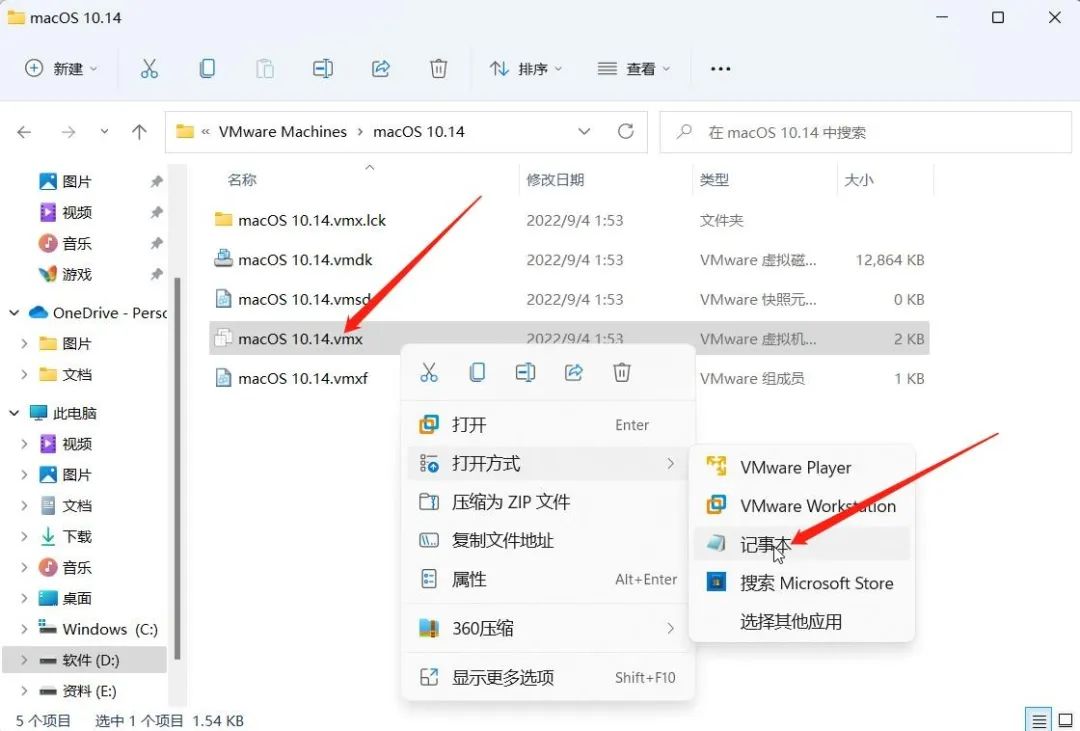This screenshot has height=731, width=1080.
Task: Expand 下载 under 此电脑
Action: 24,536
